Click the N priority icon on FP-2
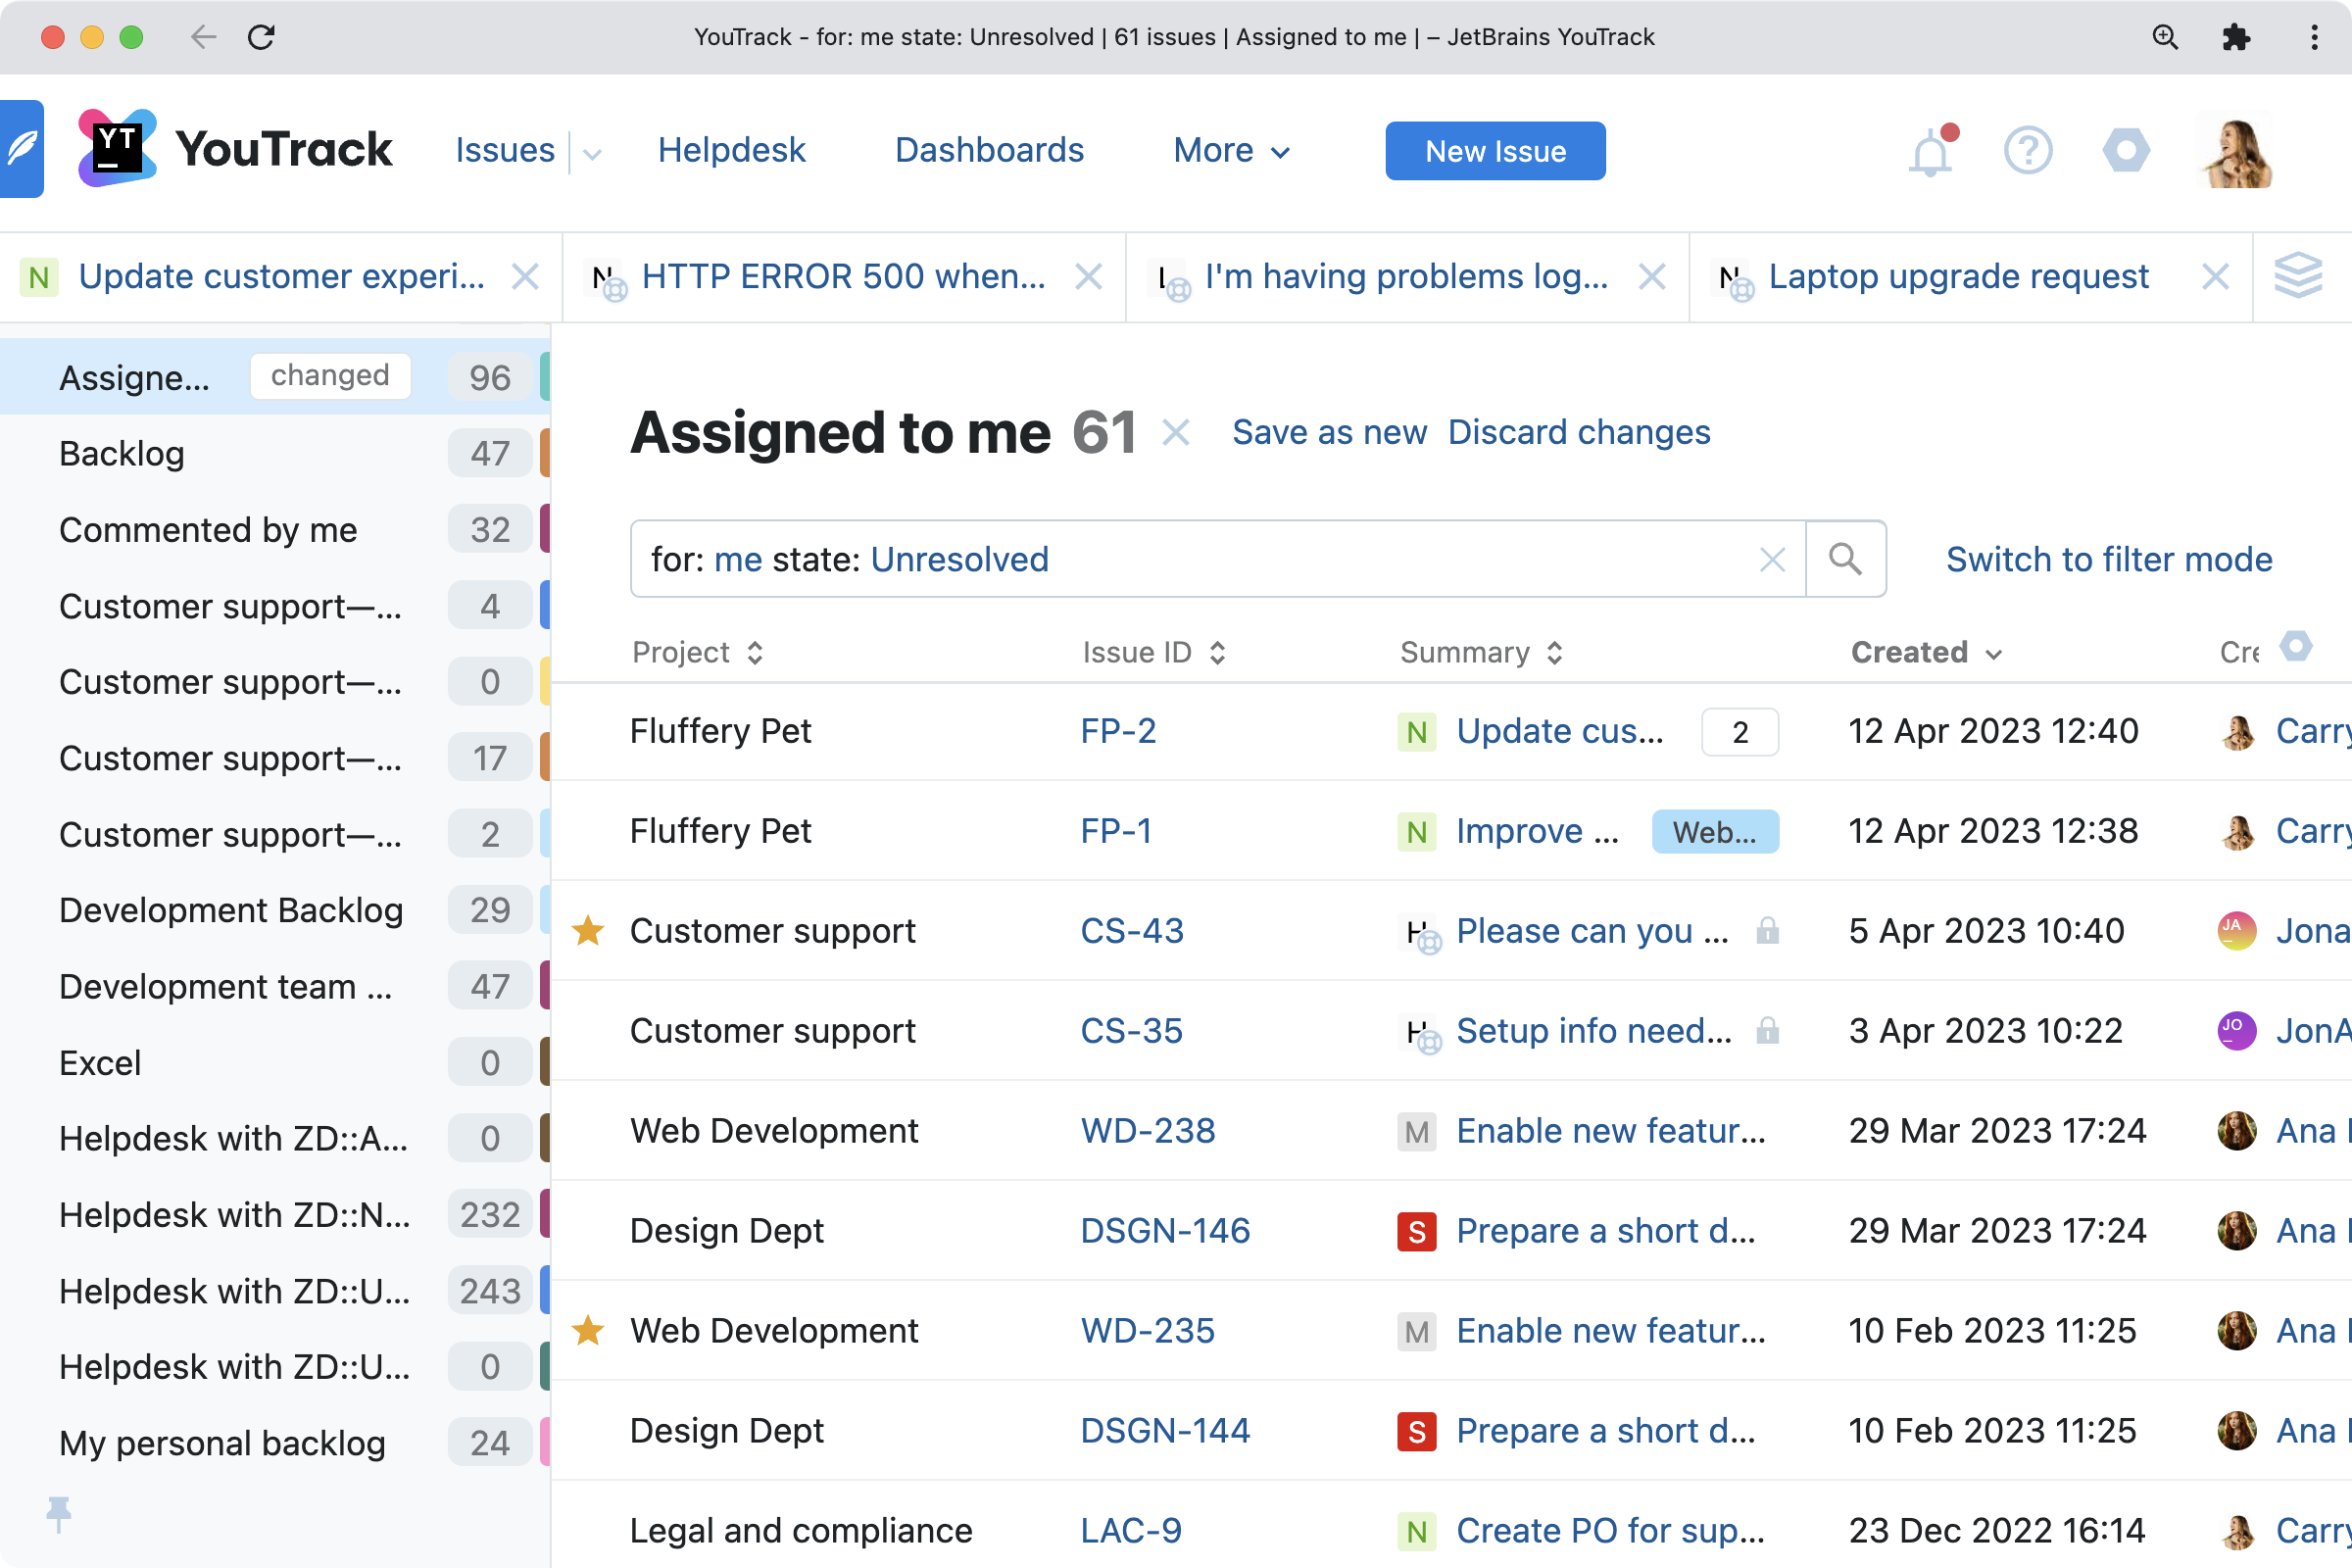This screenshot has height=1568, width=2352. 1416,732
